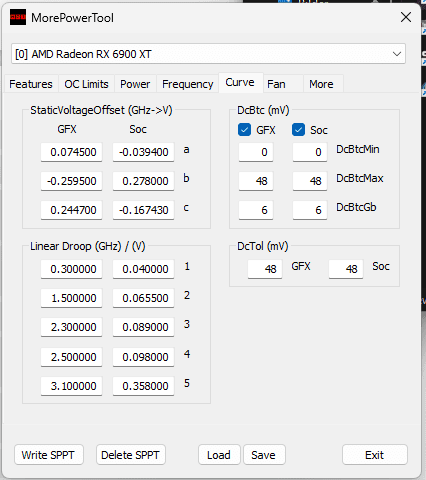Load a saved profile with Load button
Viewport: 426px width, 480px height.
pos(219,455)
